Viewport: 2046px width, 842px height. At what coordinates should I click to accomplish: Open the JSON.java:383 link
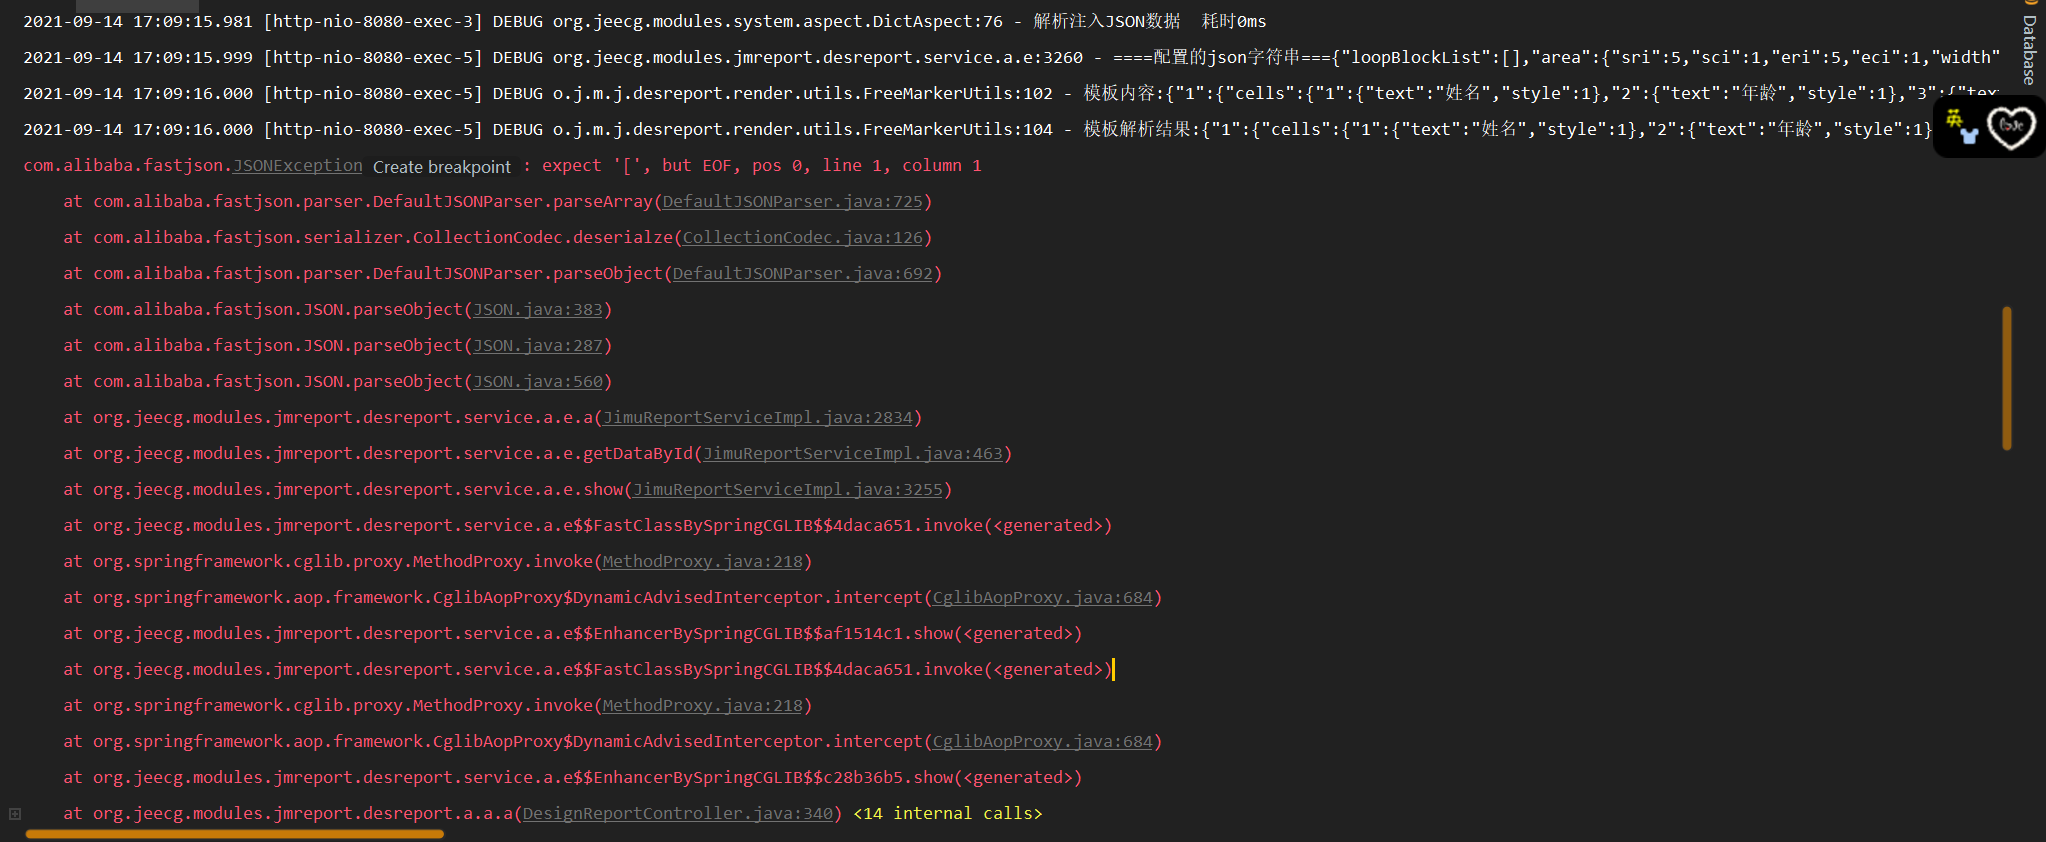point(538,310)
